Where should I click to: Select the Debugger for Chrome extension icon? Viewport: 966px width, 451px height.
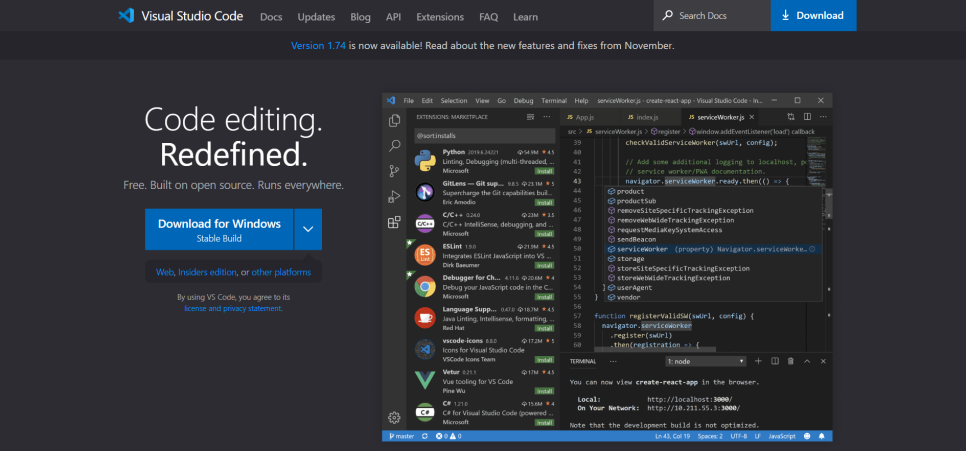click(x=425, y=286)
